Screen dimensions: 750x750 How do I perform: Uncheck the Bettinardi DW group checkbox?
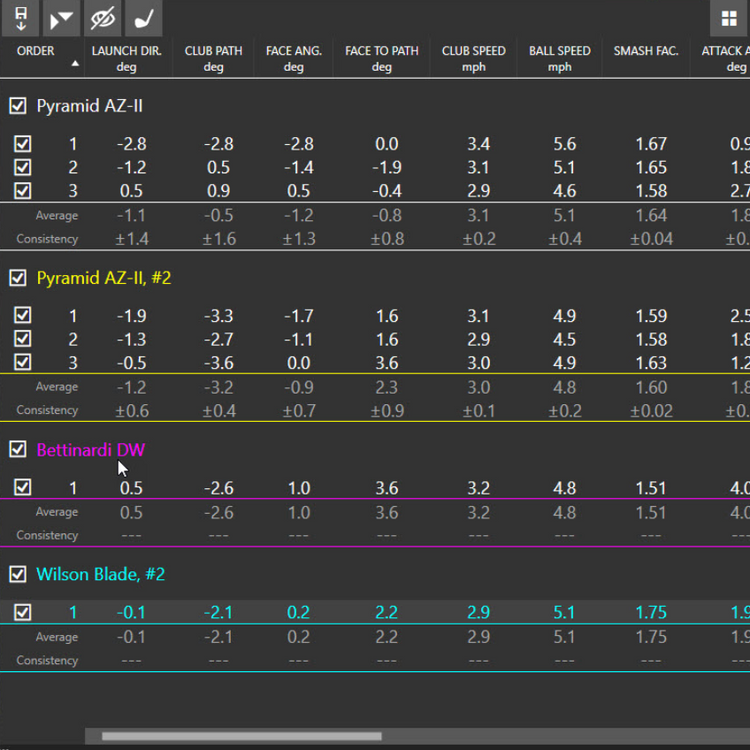point(18,450)
